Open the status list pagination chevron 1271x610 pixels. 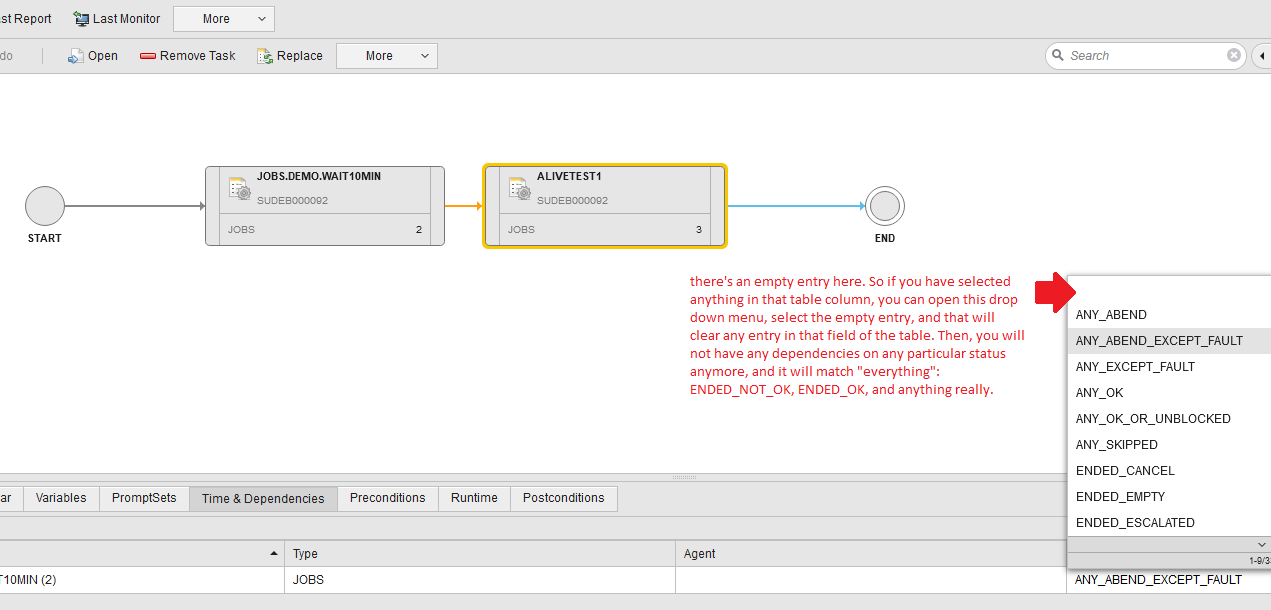(x=1261, y=544)
